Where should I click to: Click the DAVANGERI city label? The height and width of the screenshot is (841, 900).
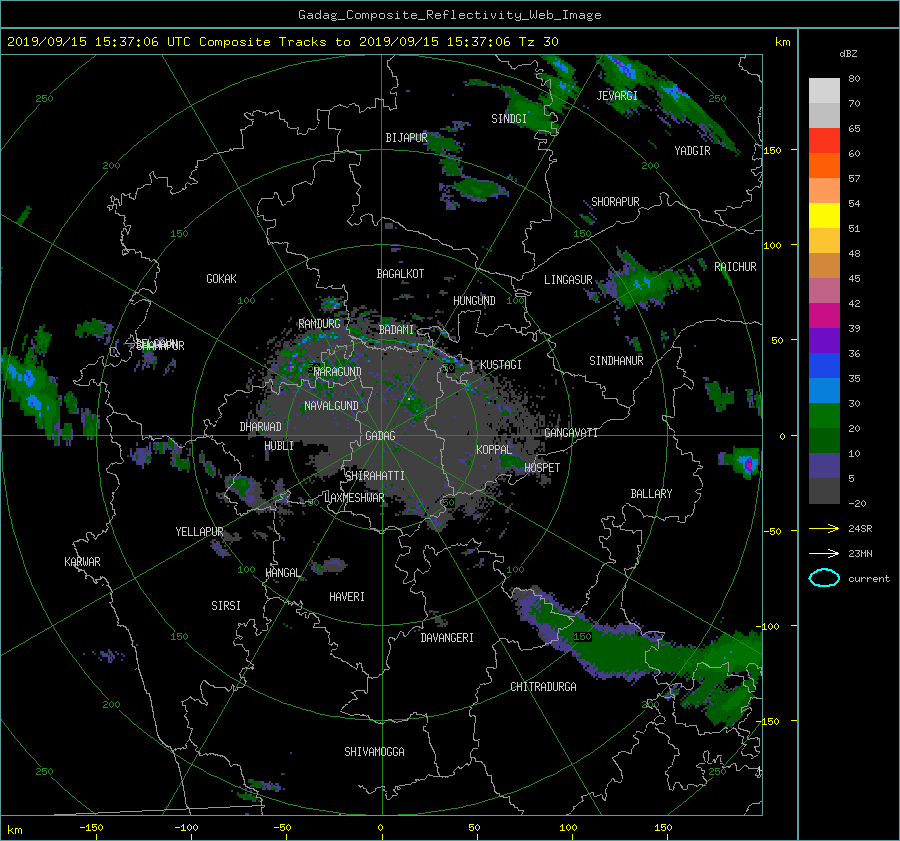[x=447, y=638]
